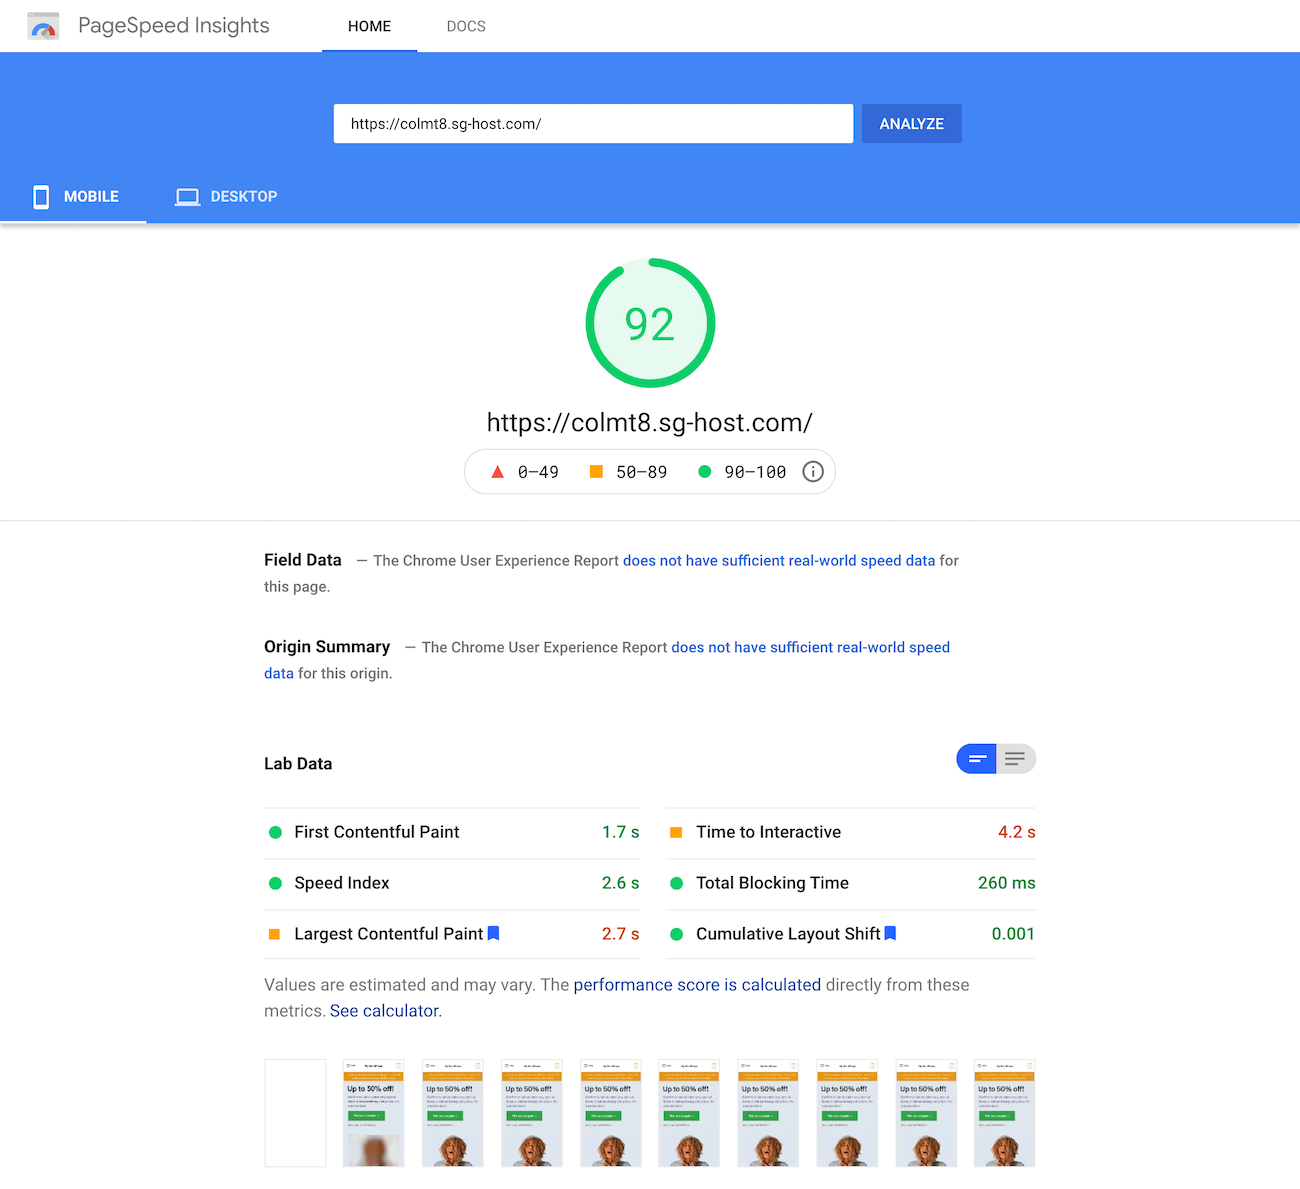Focus the URL input field
This screenshot has width=1300, height=1189.
[x=593, y=124]
